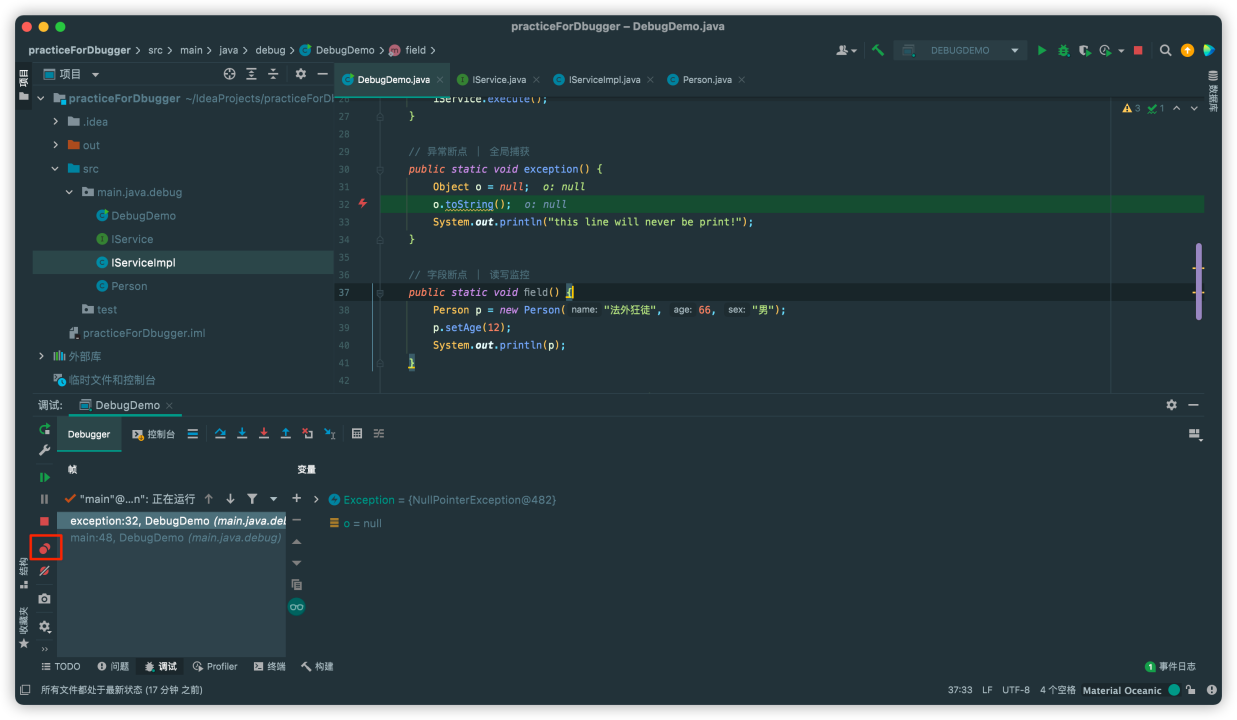Image resolution: width=1237 pixels, height=720 pixels.
Task: Switch to IServiceImpl.java editor tab
Action: (604, 80)
